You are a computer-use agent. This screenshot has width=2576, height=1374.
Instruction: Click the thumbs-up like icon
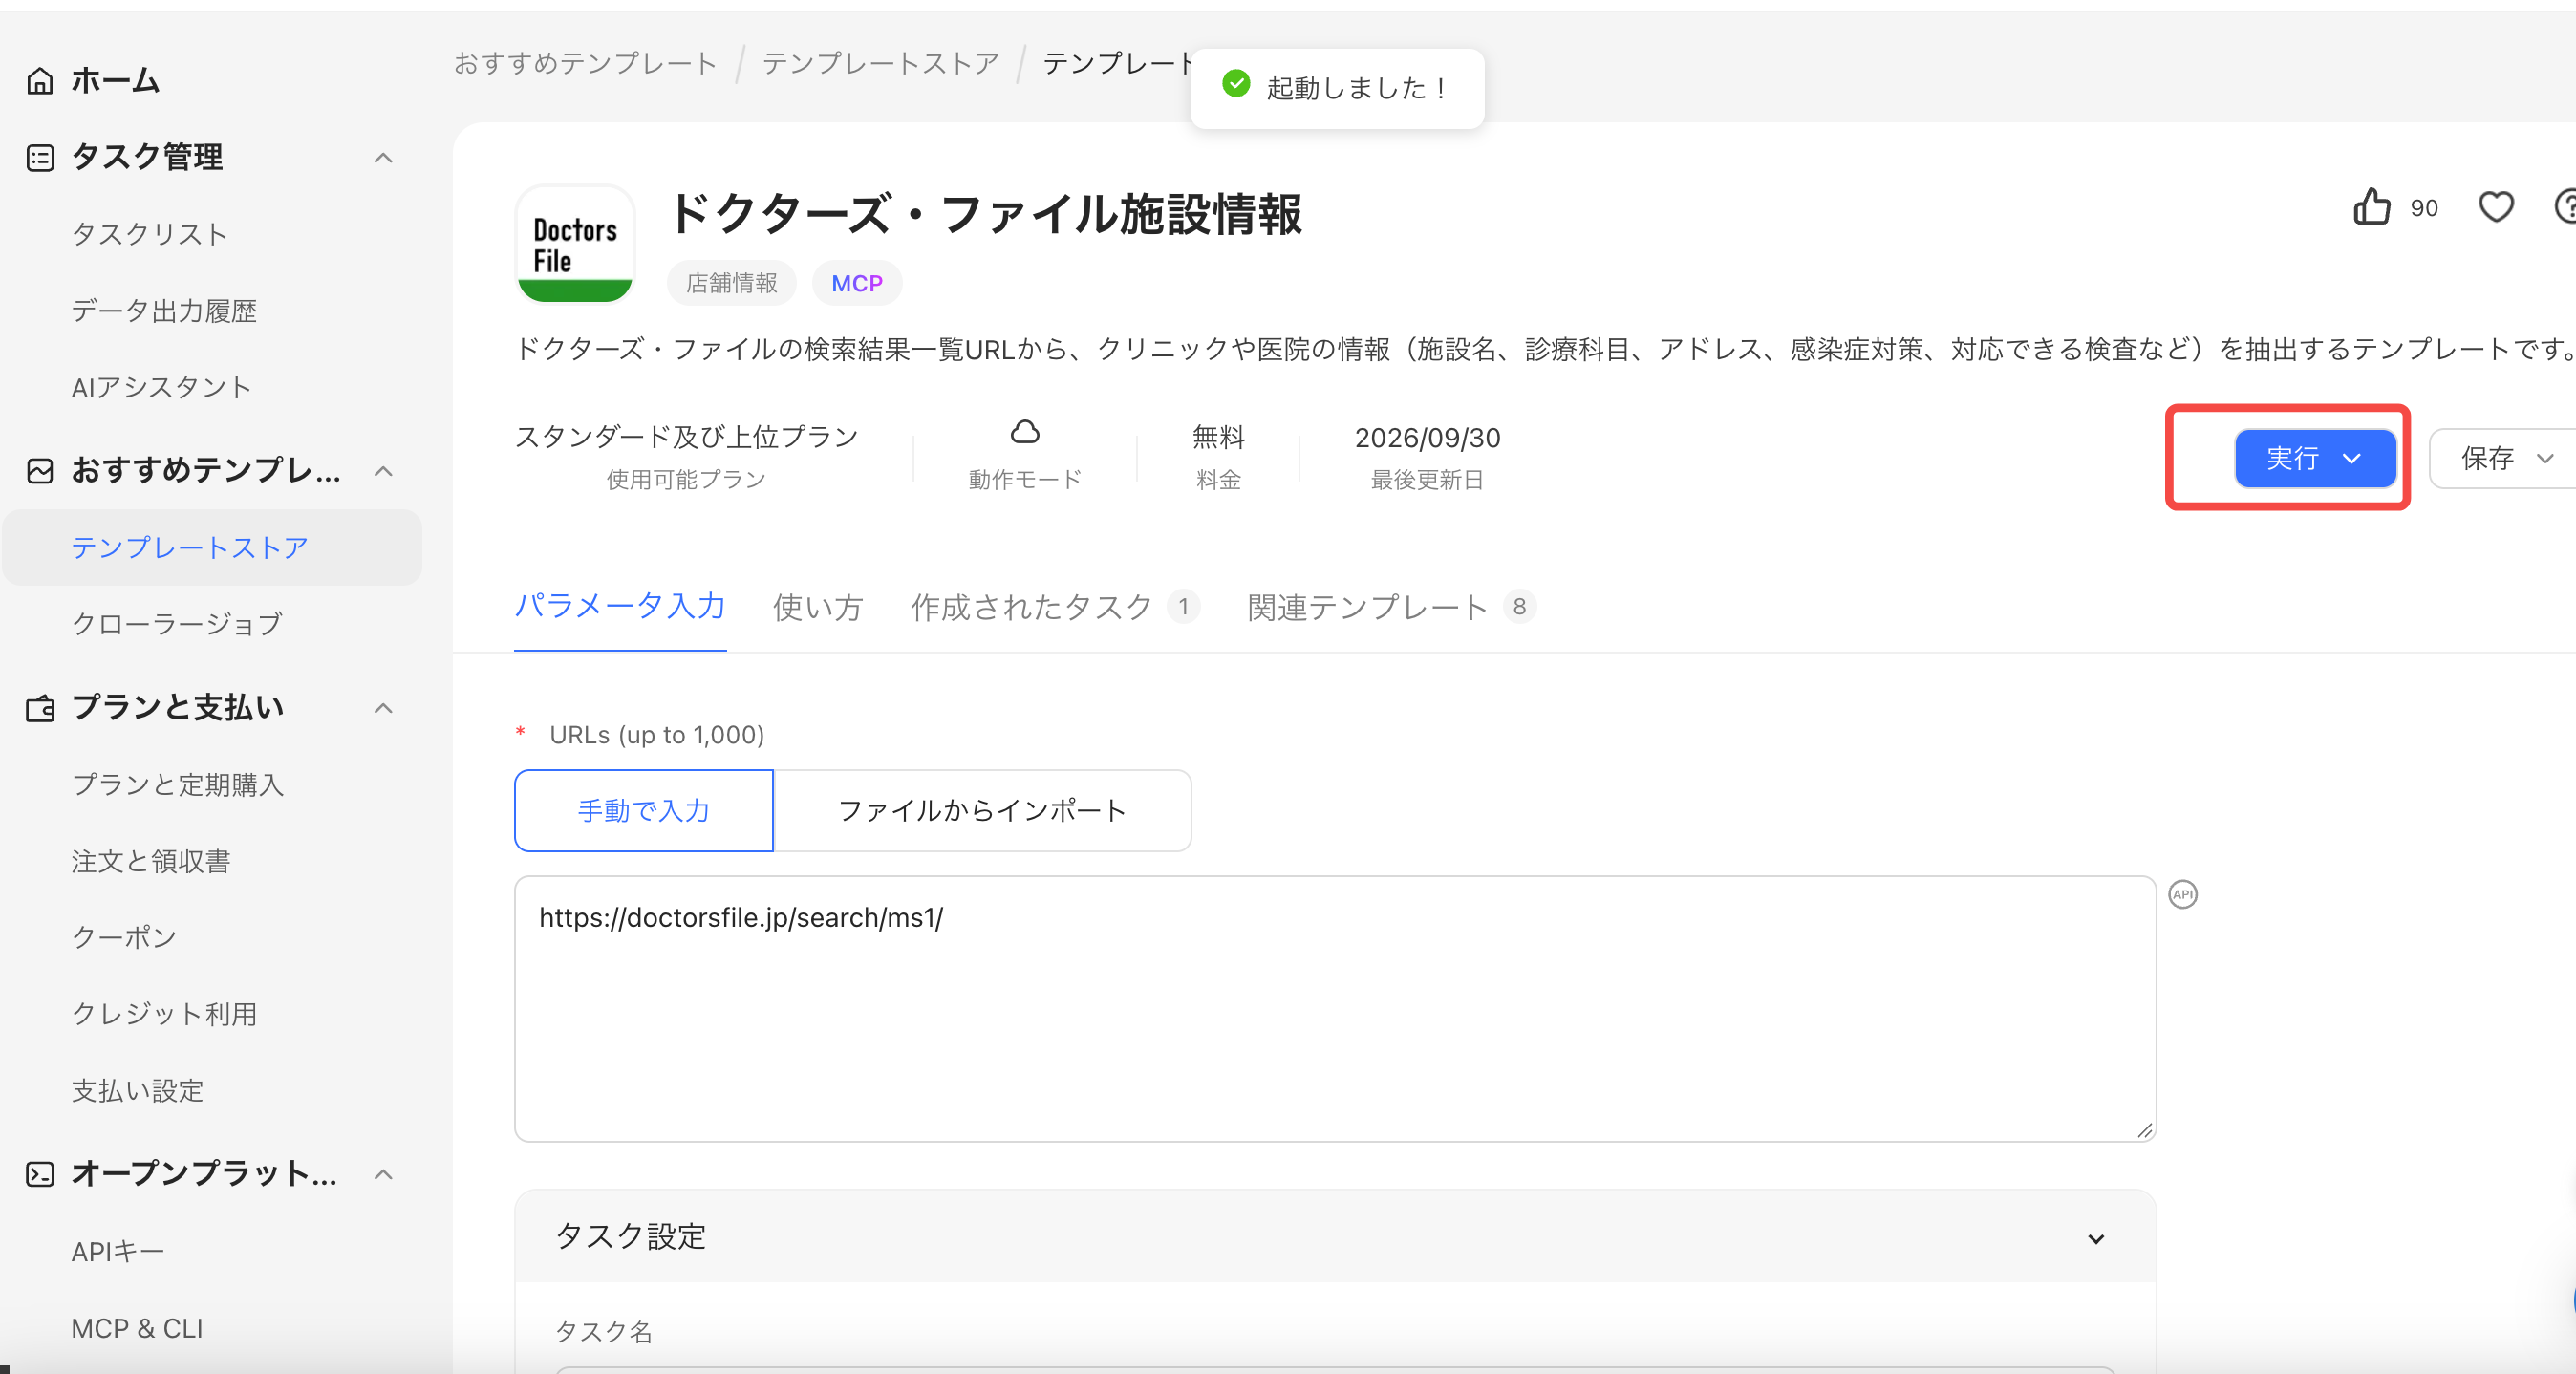coord(2372,207)
